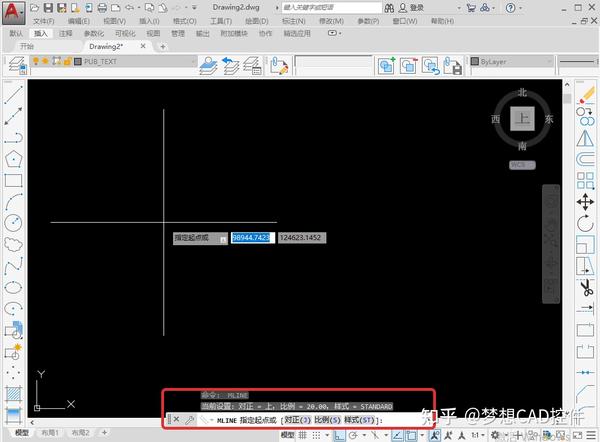Select the Copy objects tool
The image size is (600, 442).
coord(585,116)
